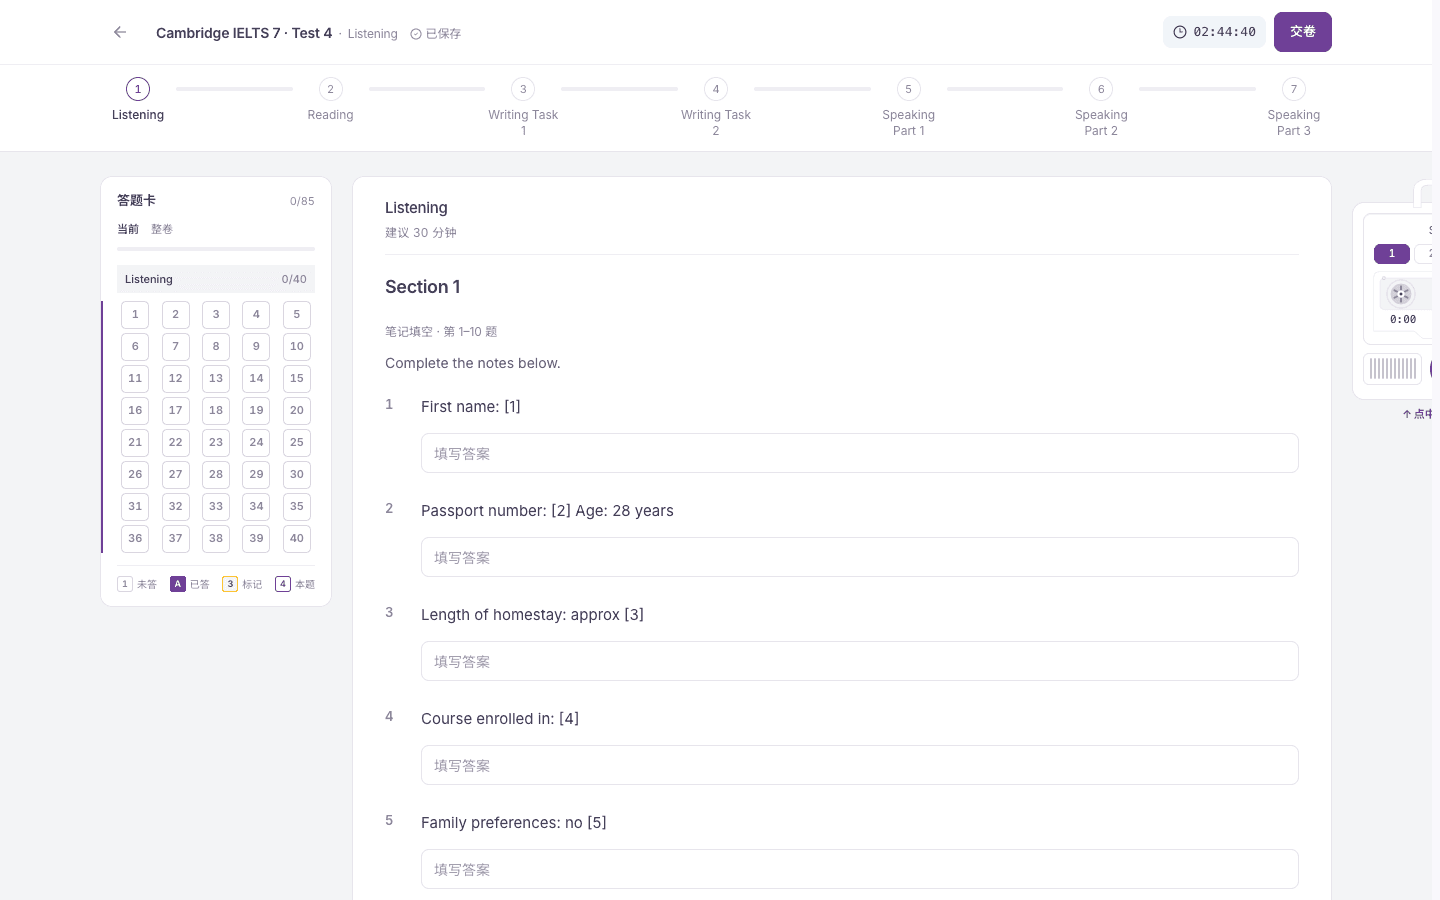Select question 8 in the answer card
This screenshot has height=900, width=1440.
216,347
